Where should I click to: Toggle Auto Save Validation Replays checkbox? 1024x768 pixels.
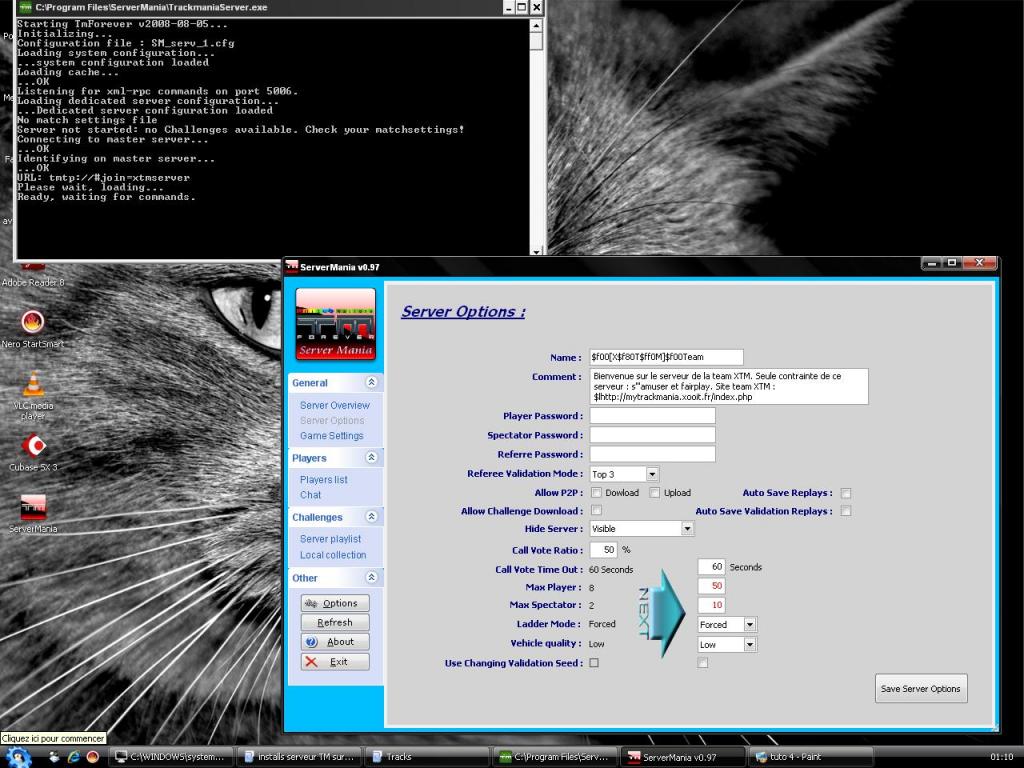[x=846, y=511]
